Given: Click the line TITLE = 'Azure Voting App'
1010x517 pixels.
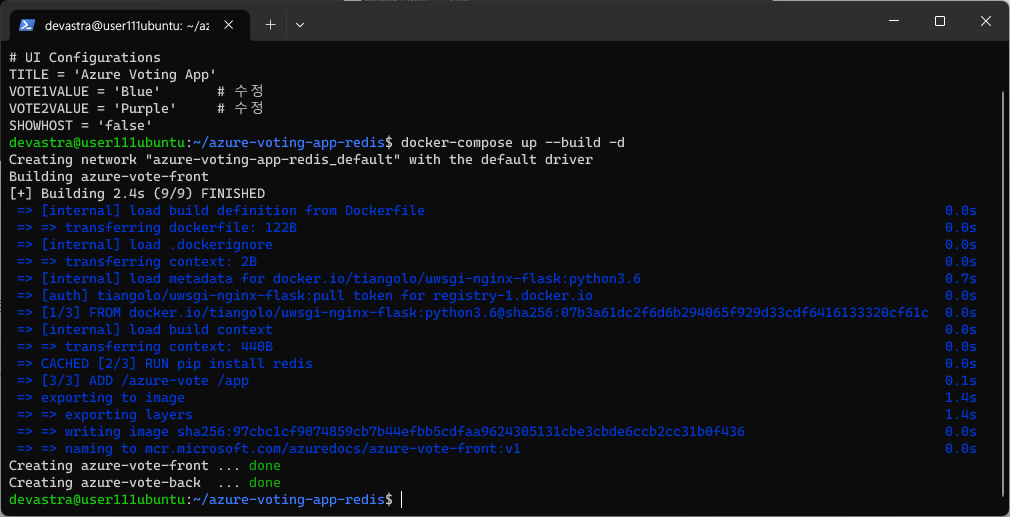Looking at the screenshot, I should [x=112, y=74].
